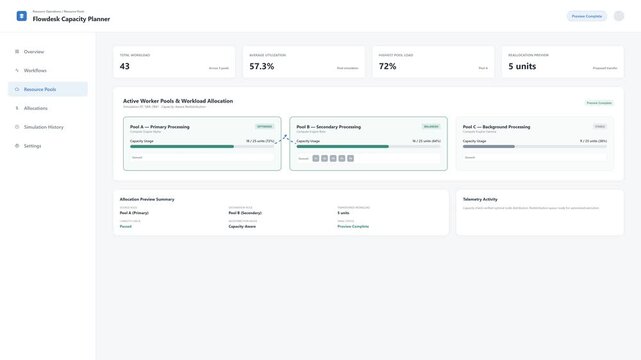Screen dimensions: 641x360
Task: Click Flowdesk Capacity Planner title
Action: (x=71, y=19)
